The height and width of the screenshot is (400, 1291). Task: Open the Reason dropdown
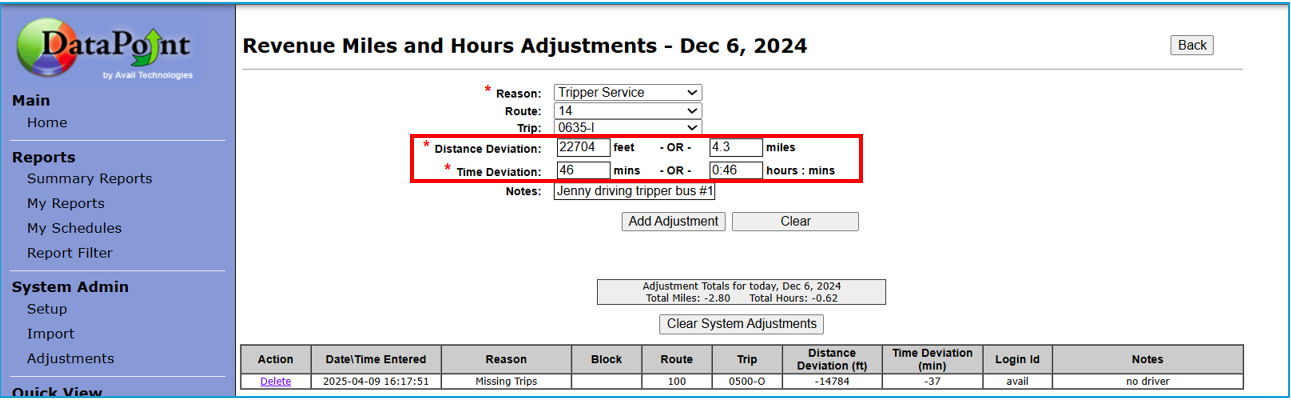coord(627,93)
